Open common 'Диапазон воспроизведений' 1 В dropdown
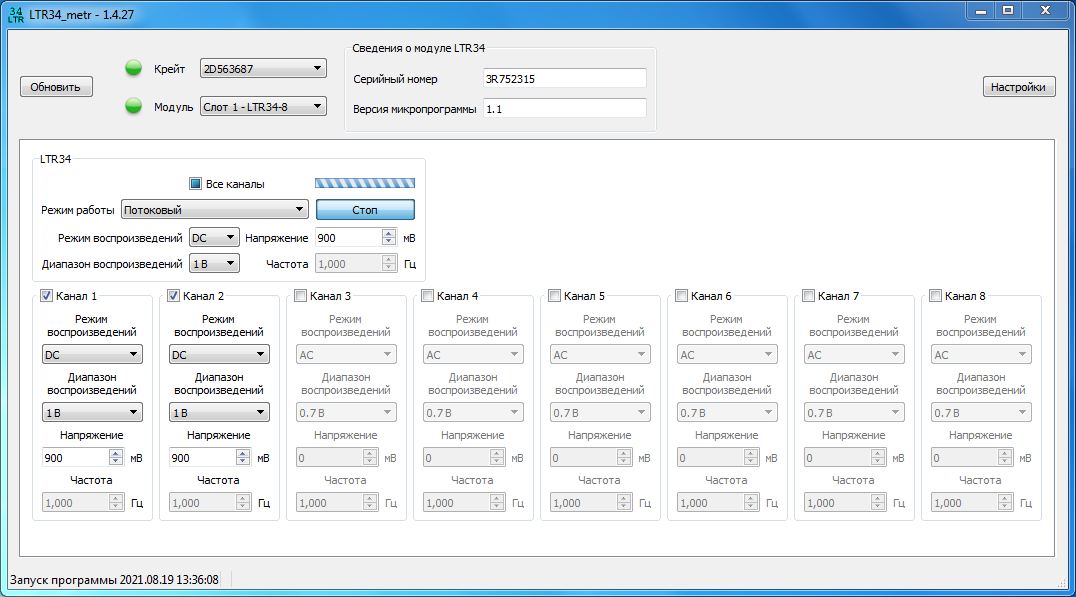 coord(214,264)
